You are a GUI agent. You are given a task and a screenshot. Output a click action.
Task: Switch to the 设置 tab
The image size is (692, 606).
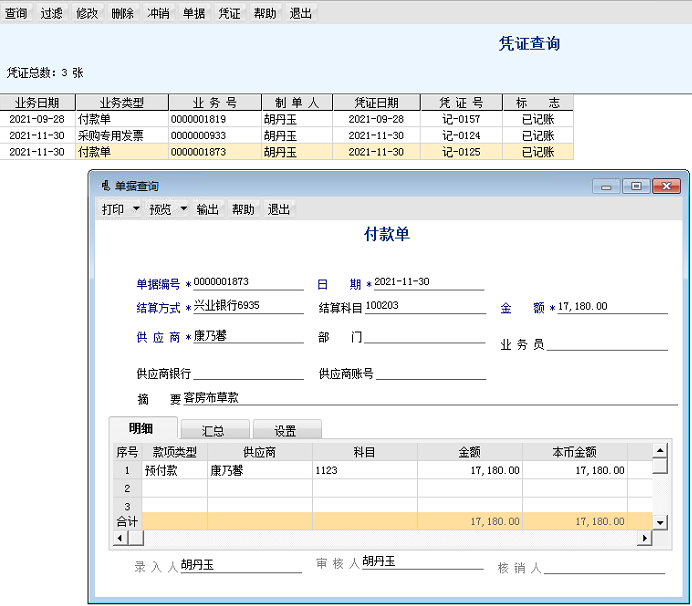point(287,430)
